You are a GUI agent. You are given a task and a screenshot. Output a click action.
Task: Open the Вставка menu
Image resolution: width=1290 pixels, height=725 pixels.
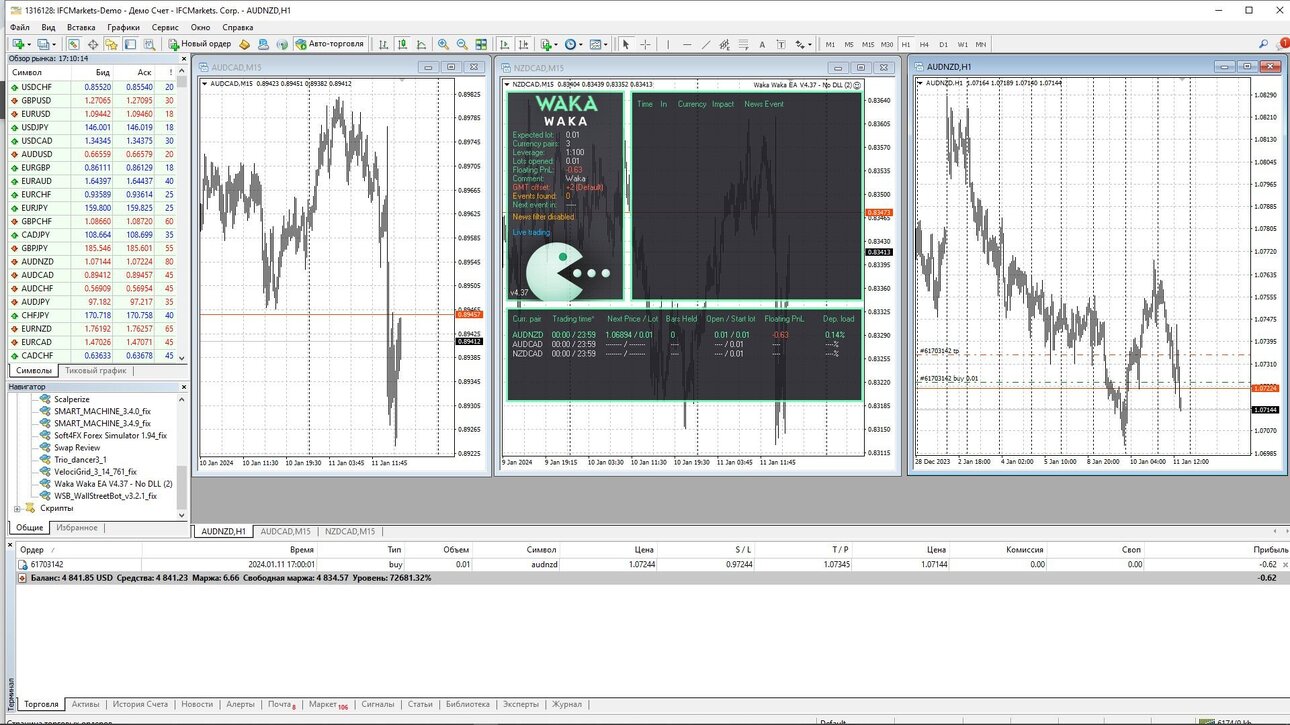coord(81,27)
